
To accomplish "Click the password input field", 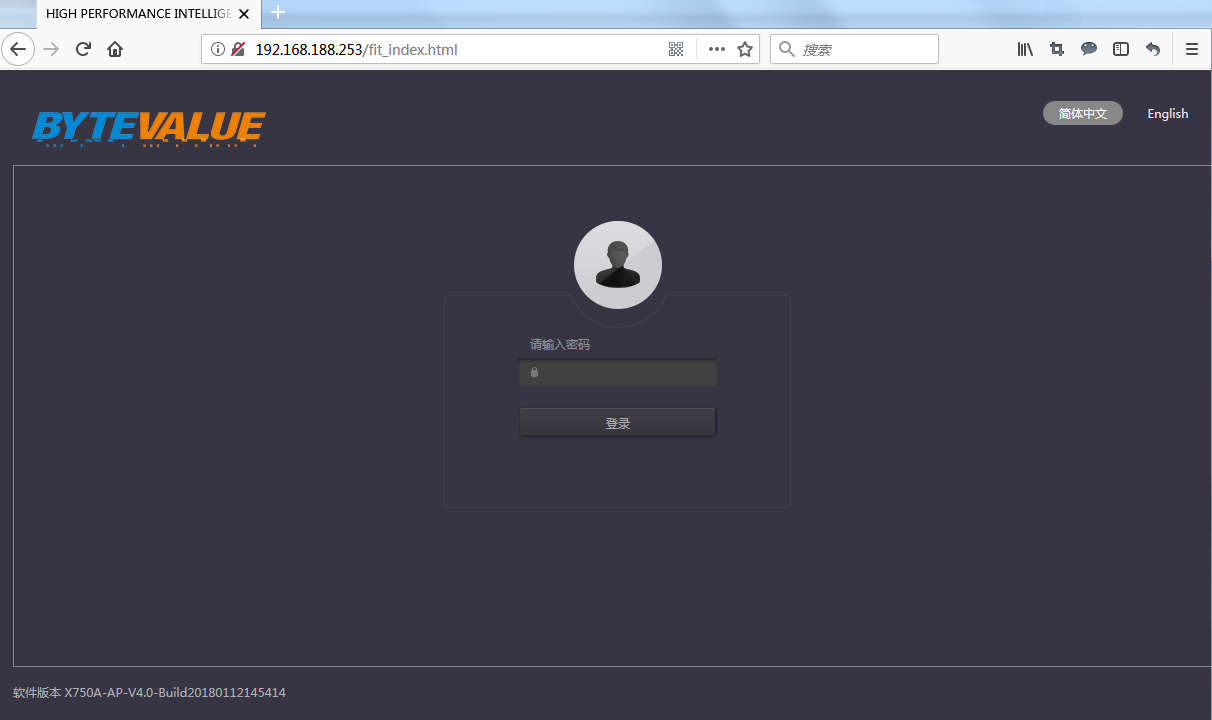I will point(627,373).
